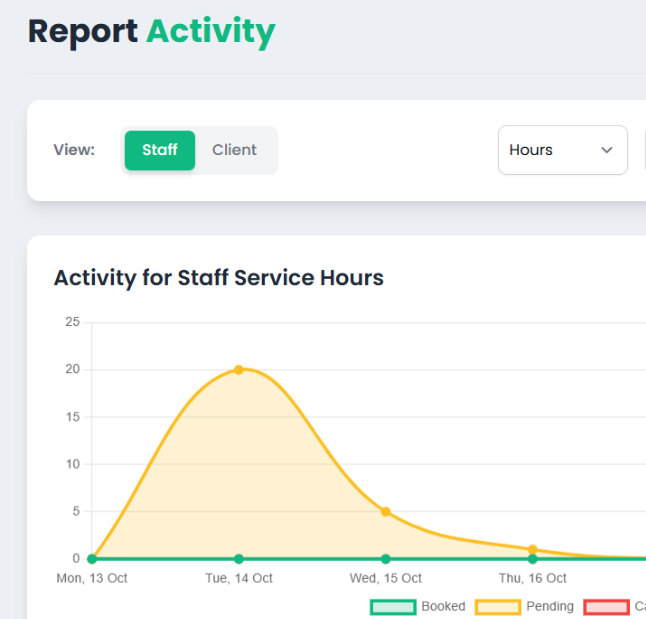
Task: Click Booked data point on Mon, 13 Oct
Action: [92, 559]
